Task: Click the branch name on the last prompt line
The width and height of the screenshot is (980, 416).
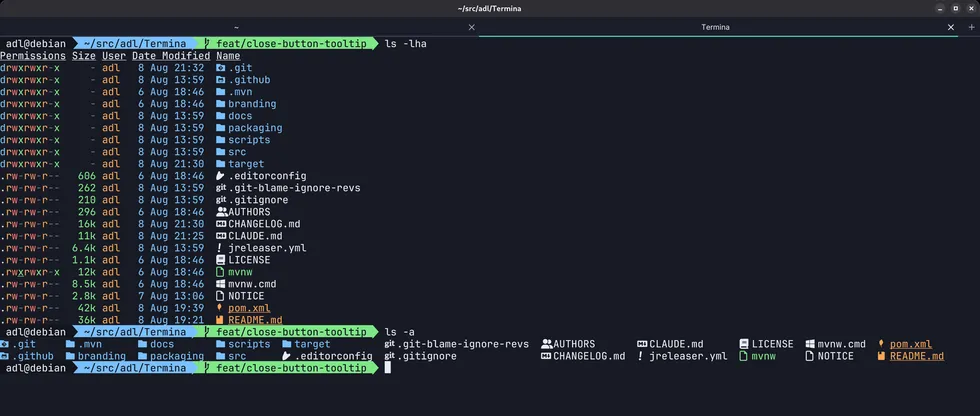Action: click(x=291, y=369)
